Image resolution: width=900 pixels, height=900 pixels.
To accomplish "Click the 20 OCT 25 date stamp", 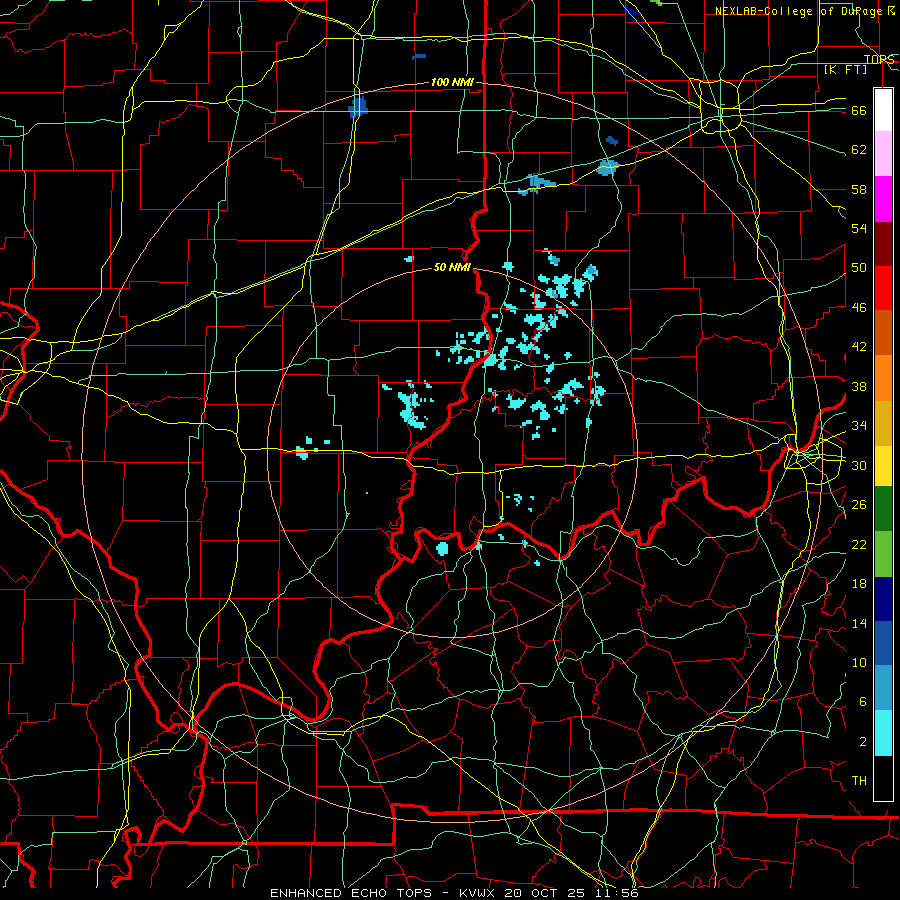I will pyautogui.click(x=544, y=893).
